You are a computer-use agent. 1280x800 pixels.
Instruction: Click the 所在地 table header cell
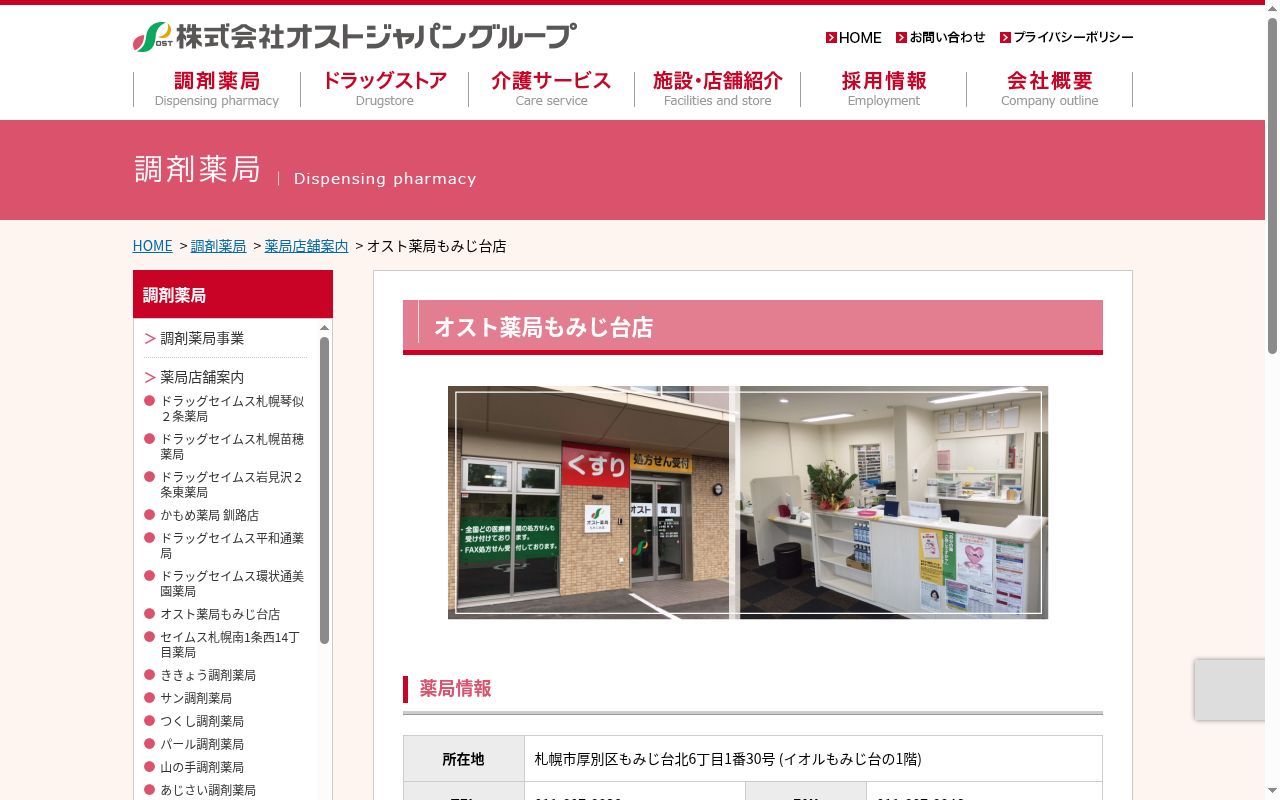463,759
